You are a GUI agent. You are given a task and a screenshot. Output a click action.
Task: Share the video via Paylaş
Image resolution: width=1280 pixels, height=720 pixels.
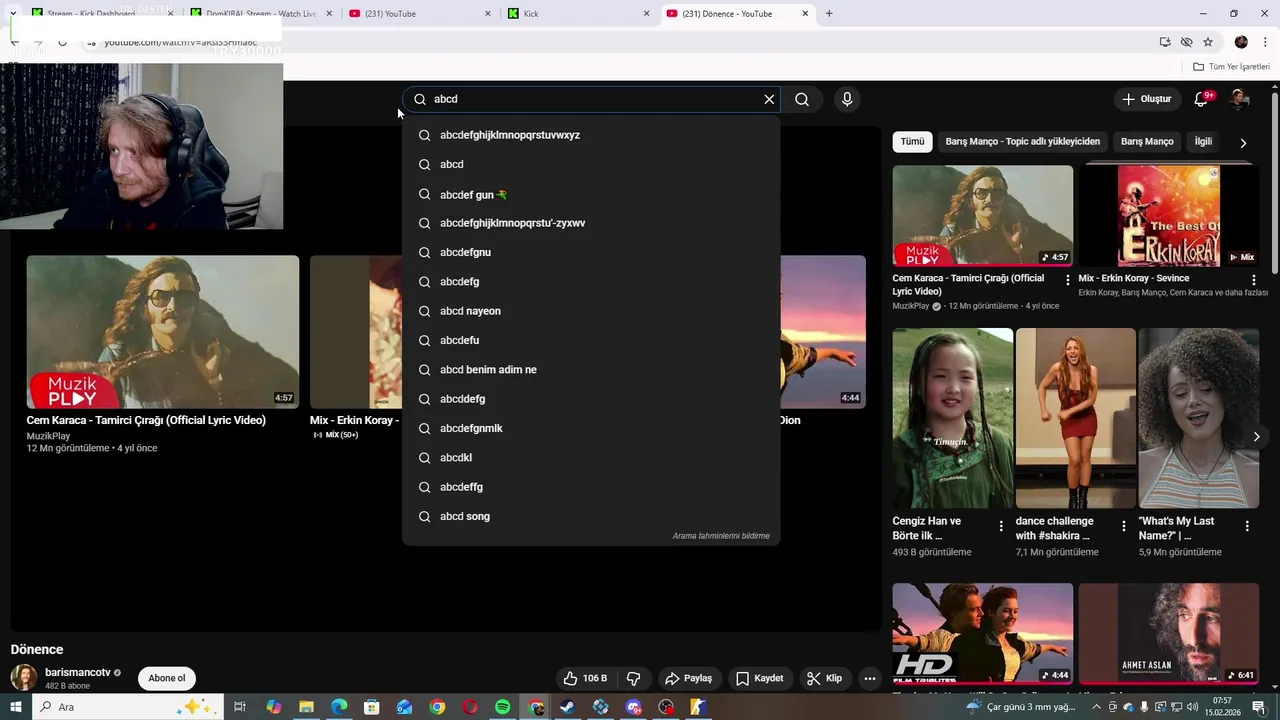click(x=689, y=678)
